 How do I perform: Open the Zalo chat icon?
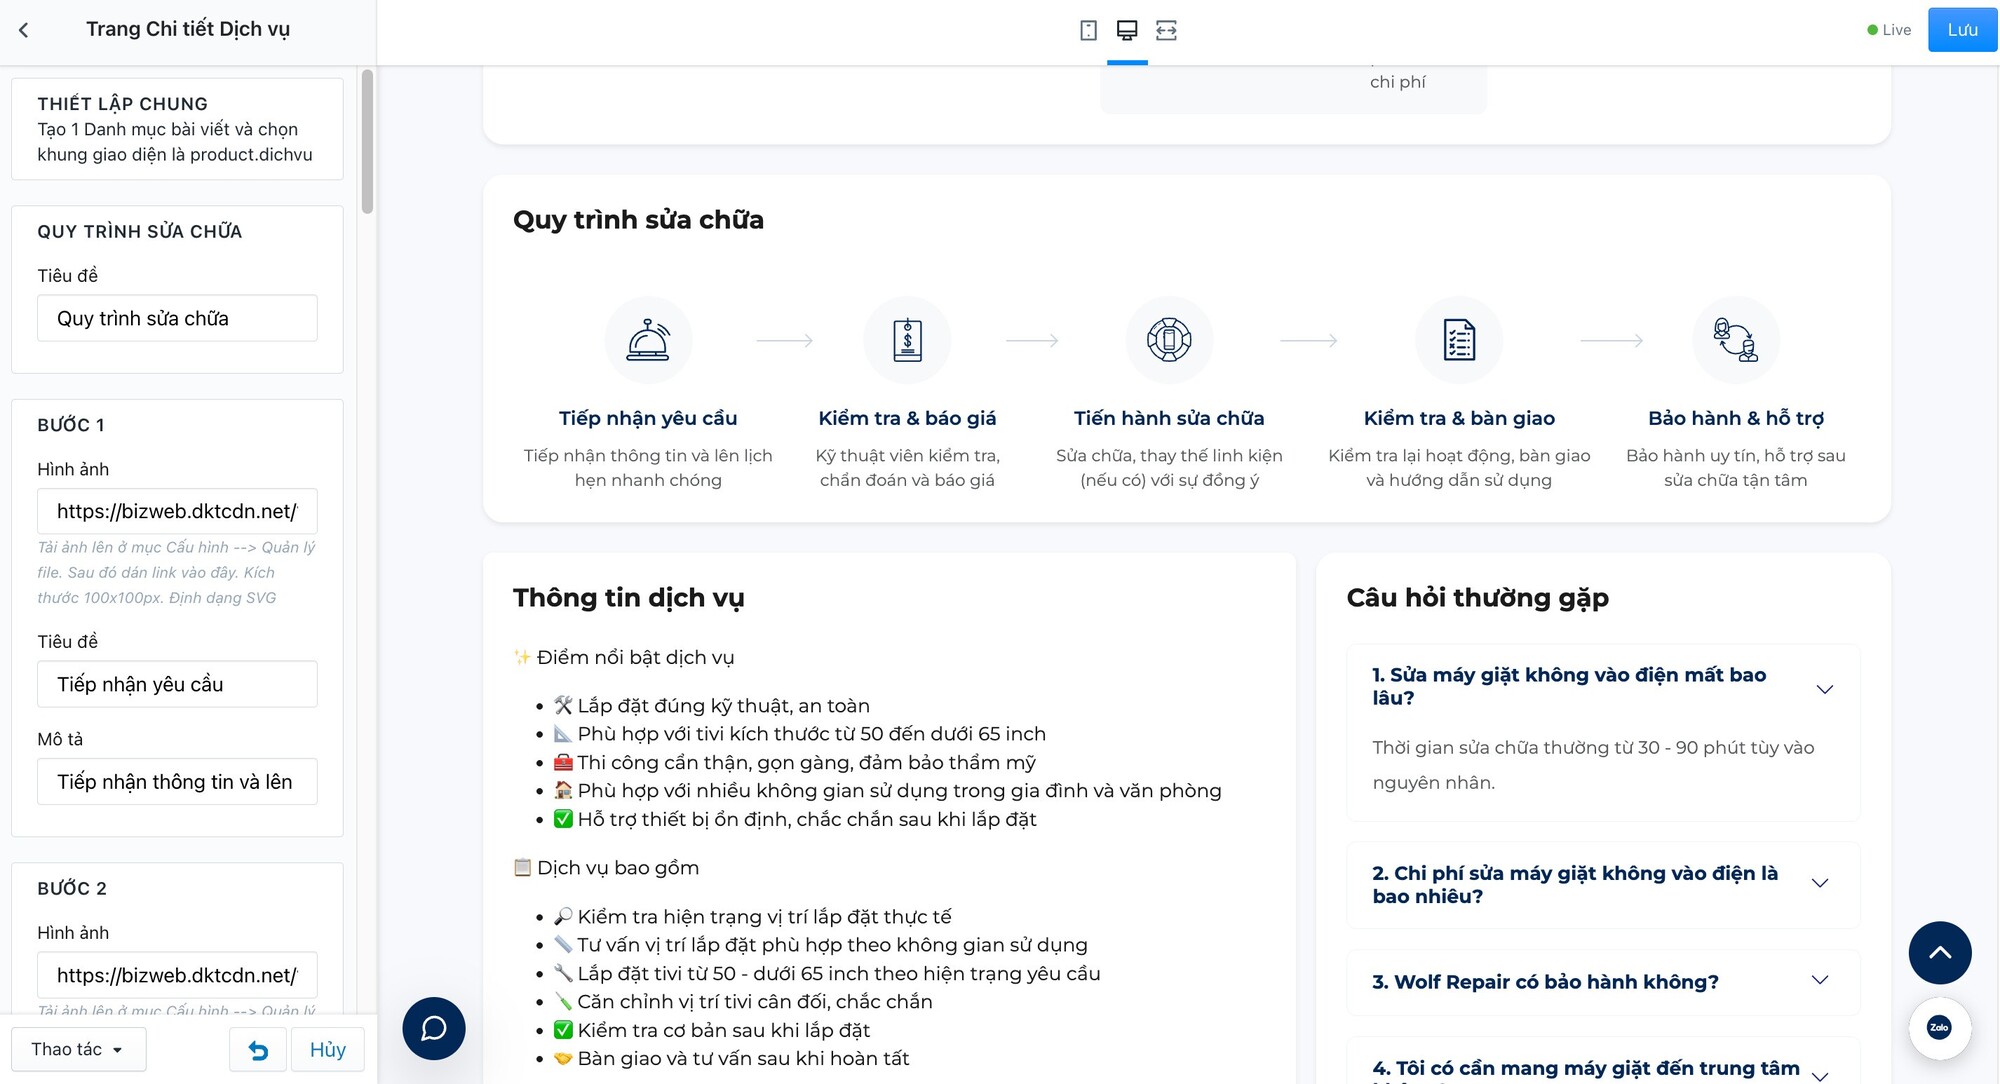point(1939,1028)
